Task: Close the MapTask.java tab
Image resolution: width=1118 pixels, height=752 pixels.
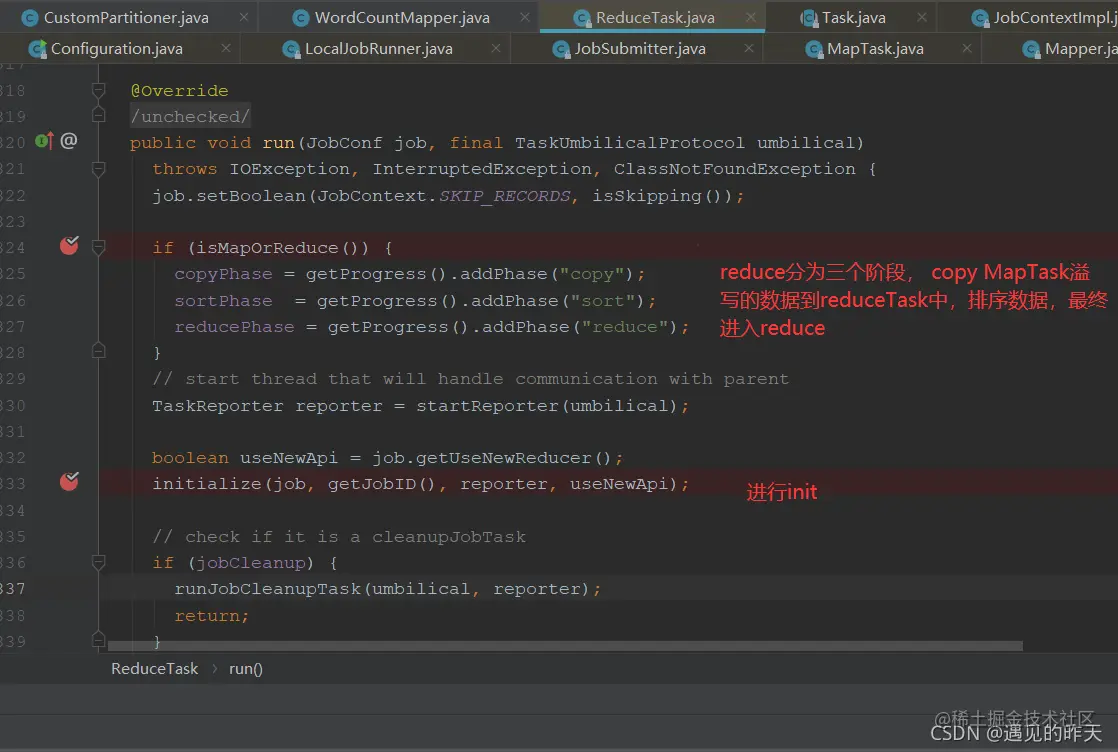Action: click(967, 48)
